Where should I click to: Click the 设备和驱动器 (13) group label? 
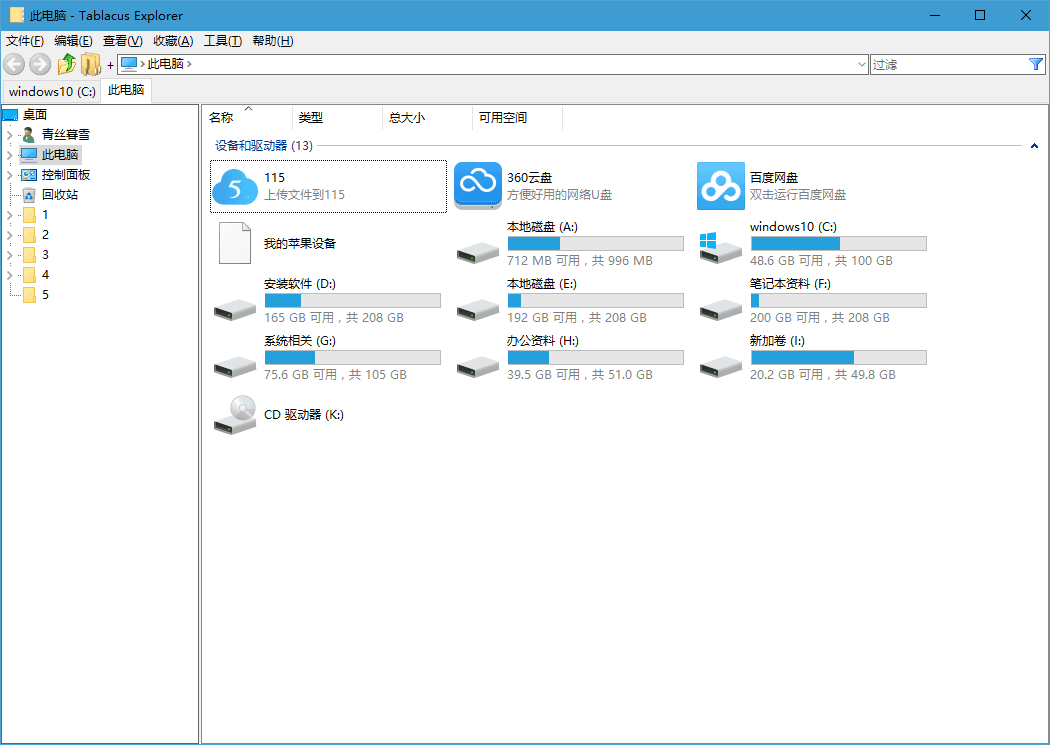pyautogui.click(x=264, y=146)
